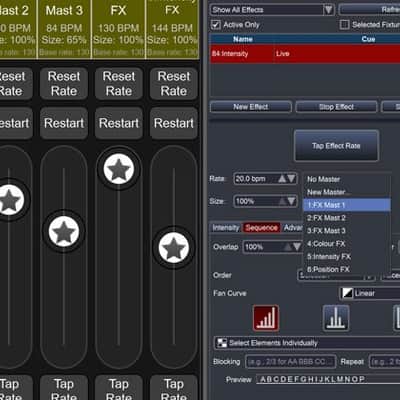Increase Overlap with the up arrow

(x=288, y=247)
